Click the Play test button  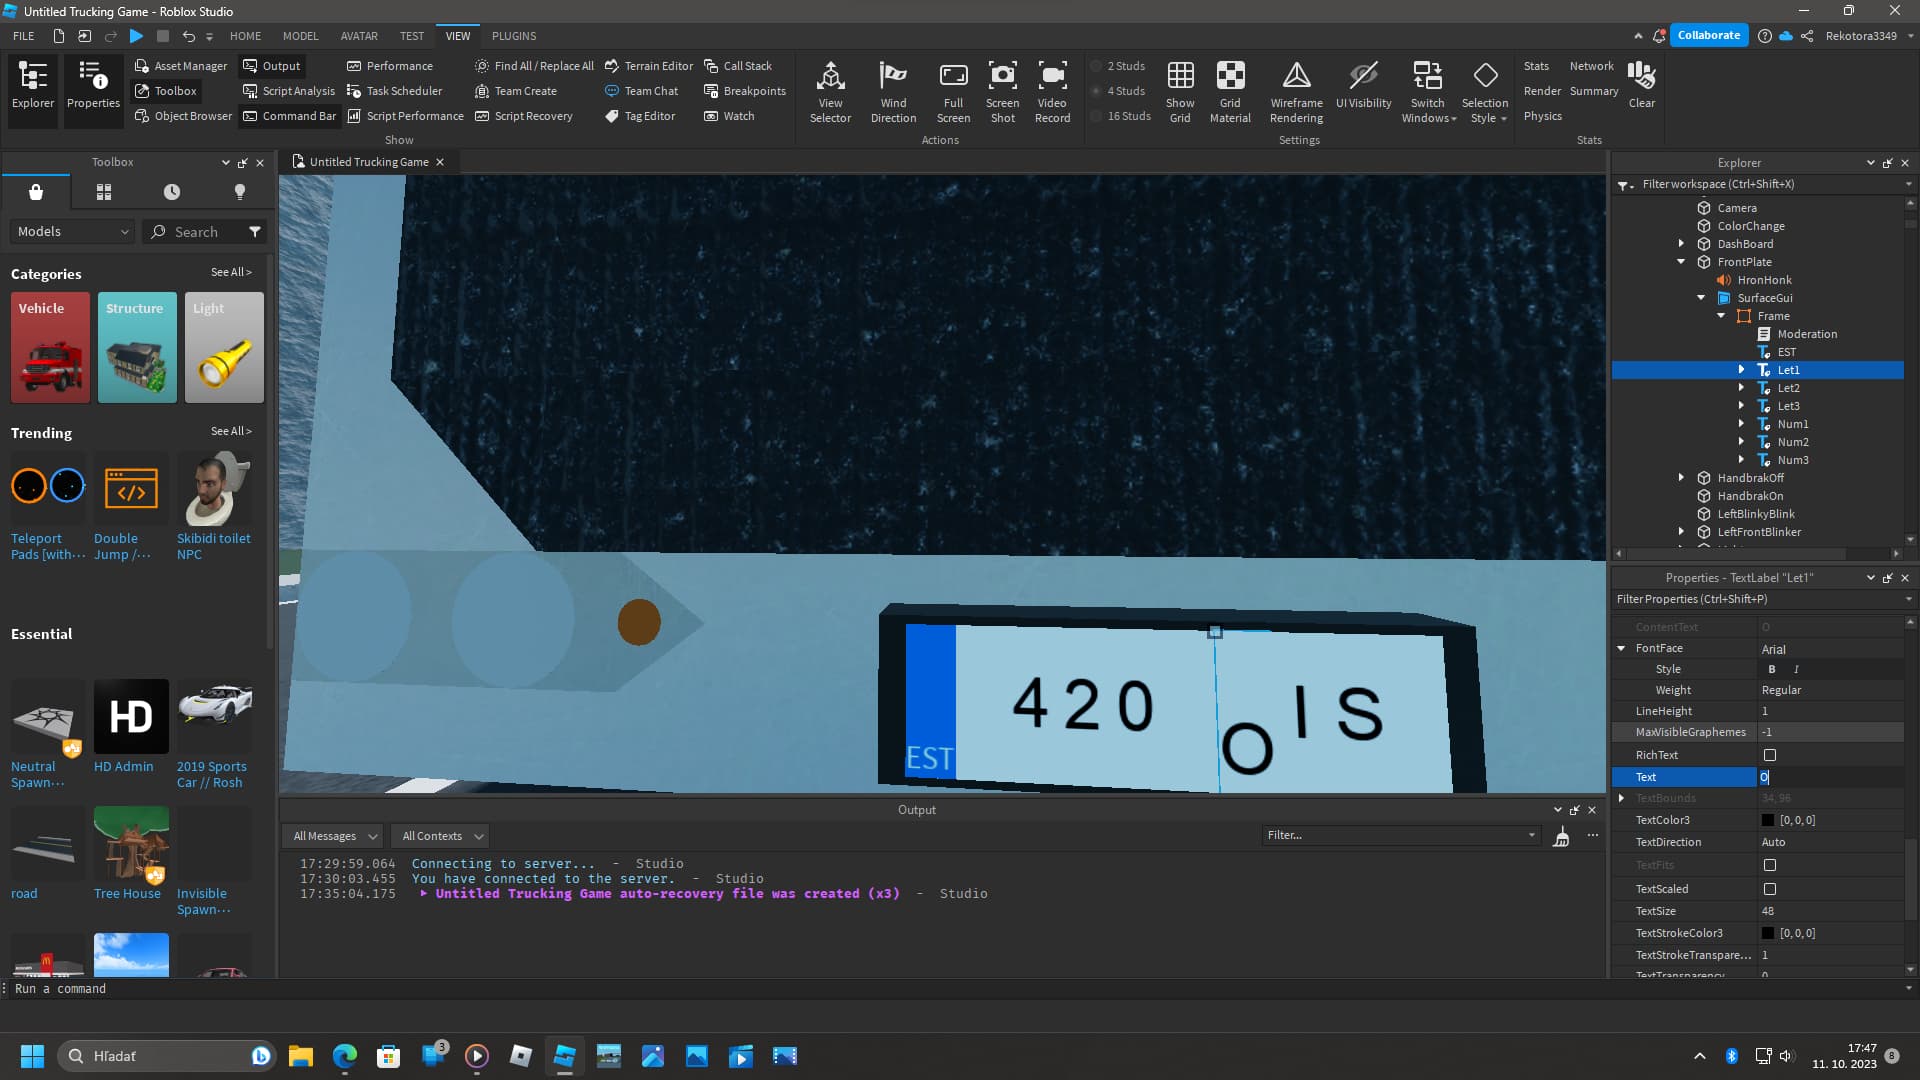click(137, 36)
